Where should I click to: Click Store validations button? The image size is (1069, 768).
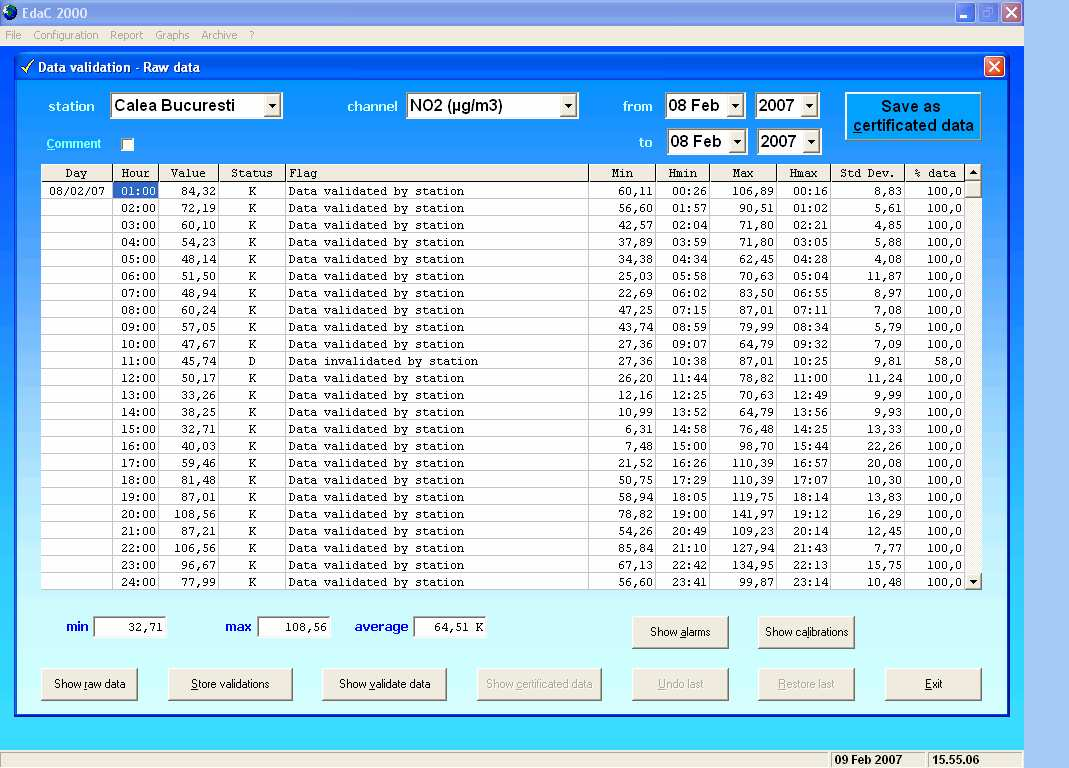tap(230, 683)
